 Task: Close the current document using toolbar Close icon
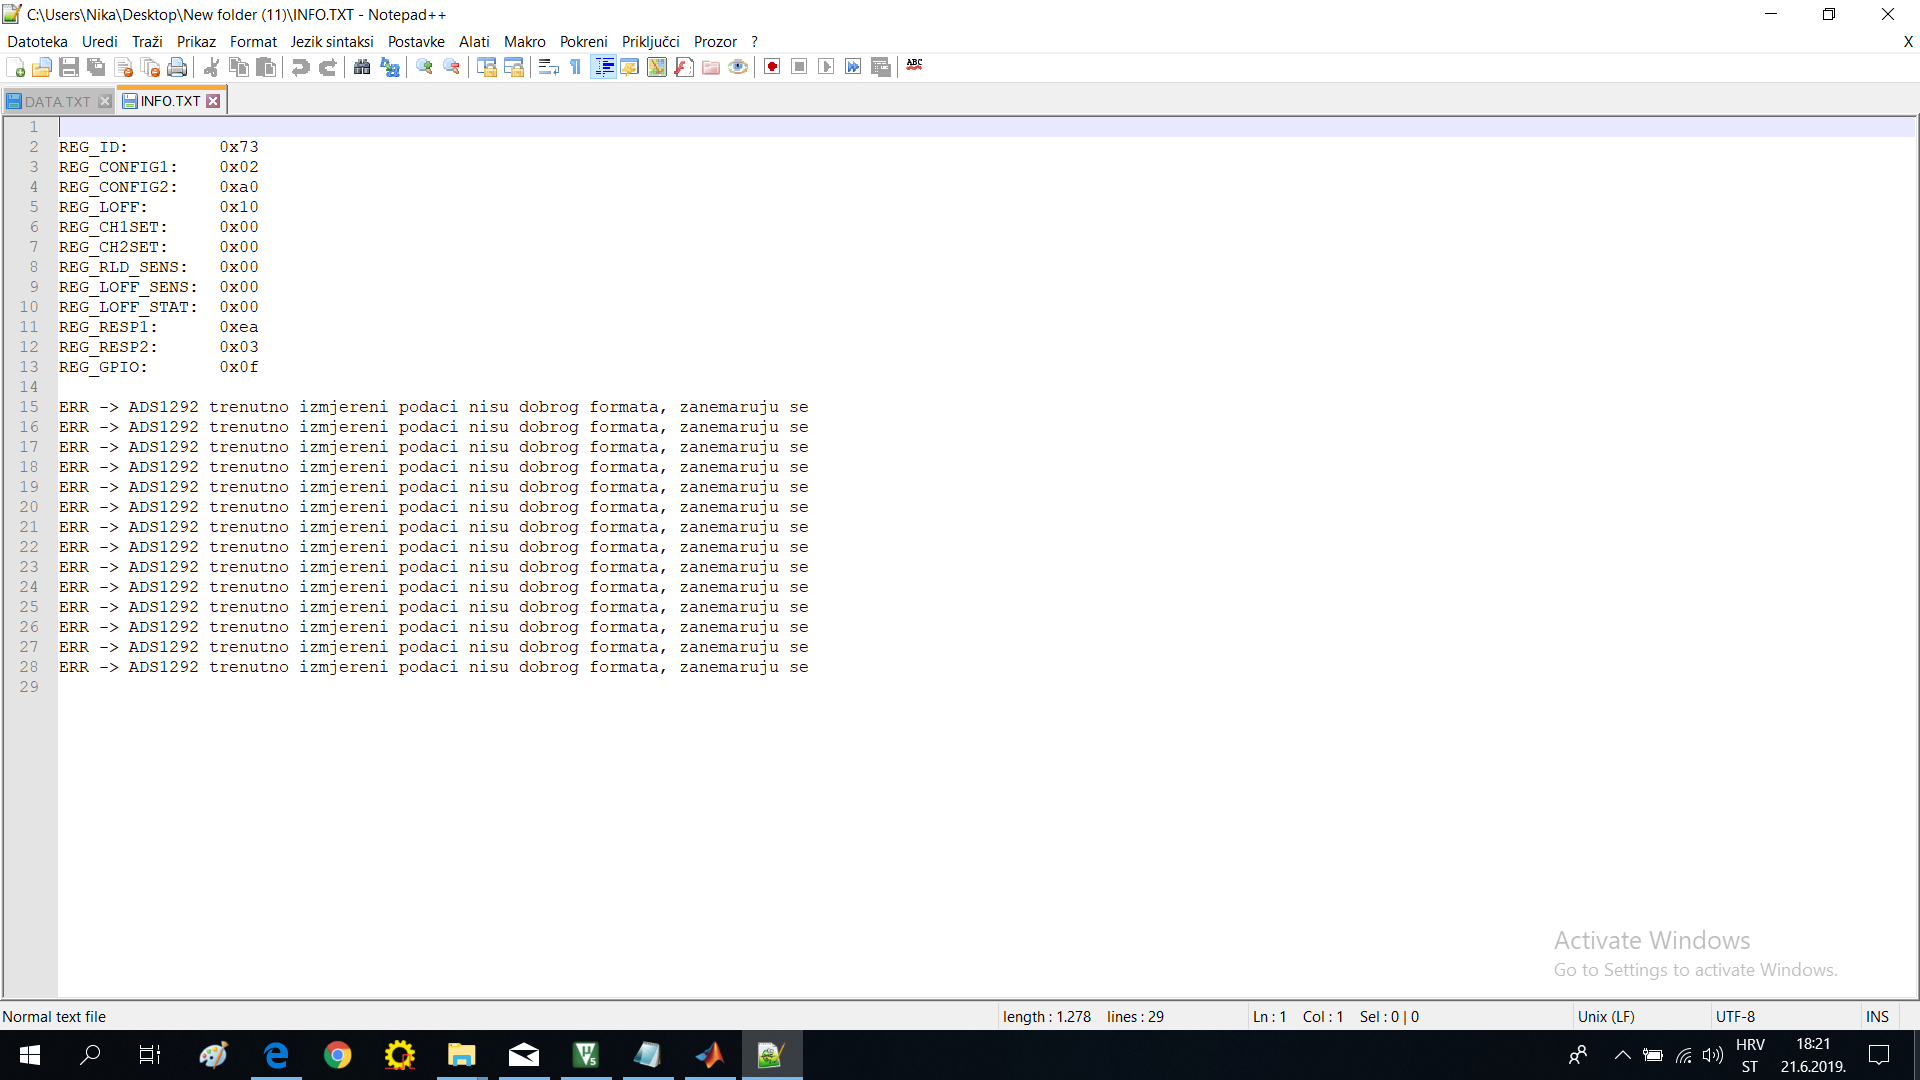tap(124, 67)
